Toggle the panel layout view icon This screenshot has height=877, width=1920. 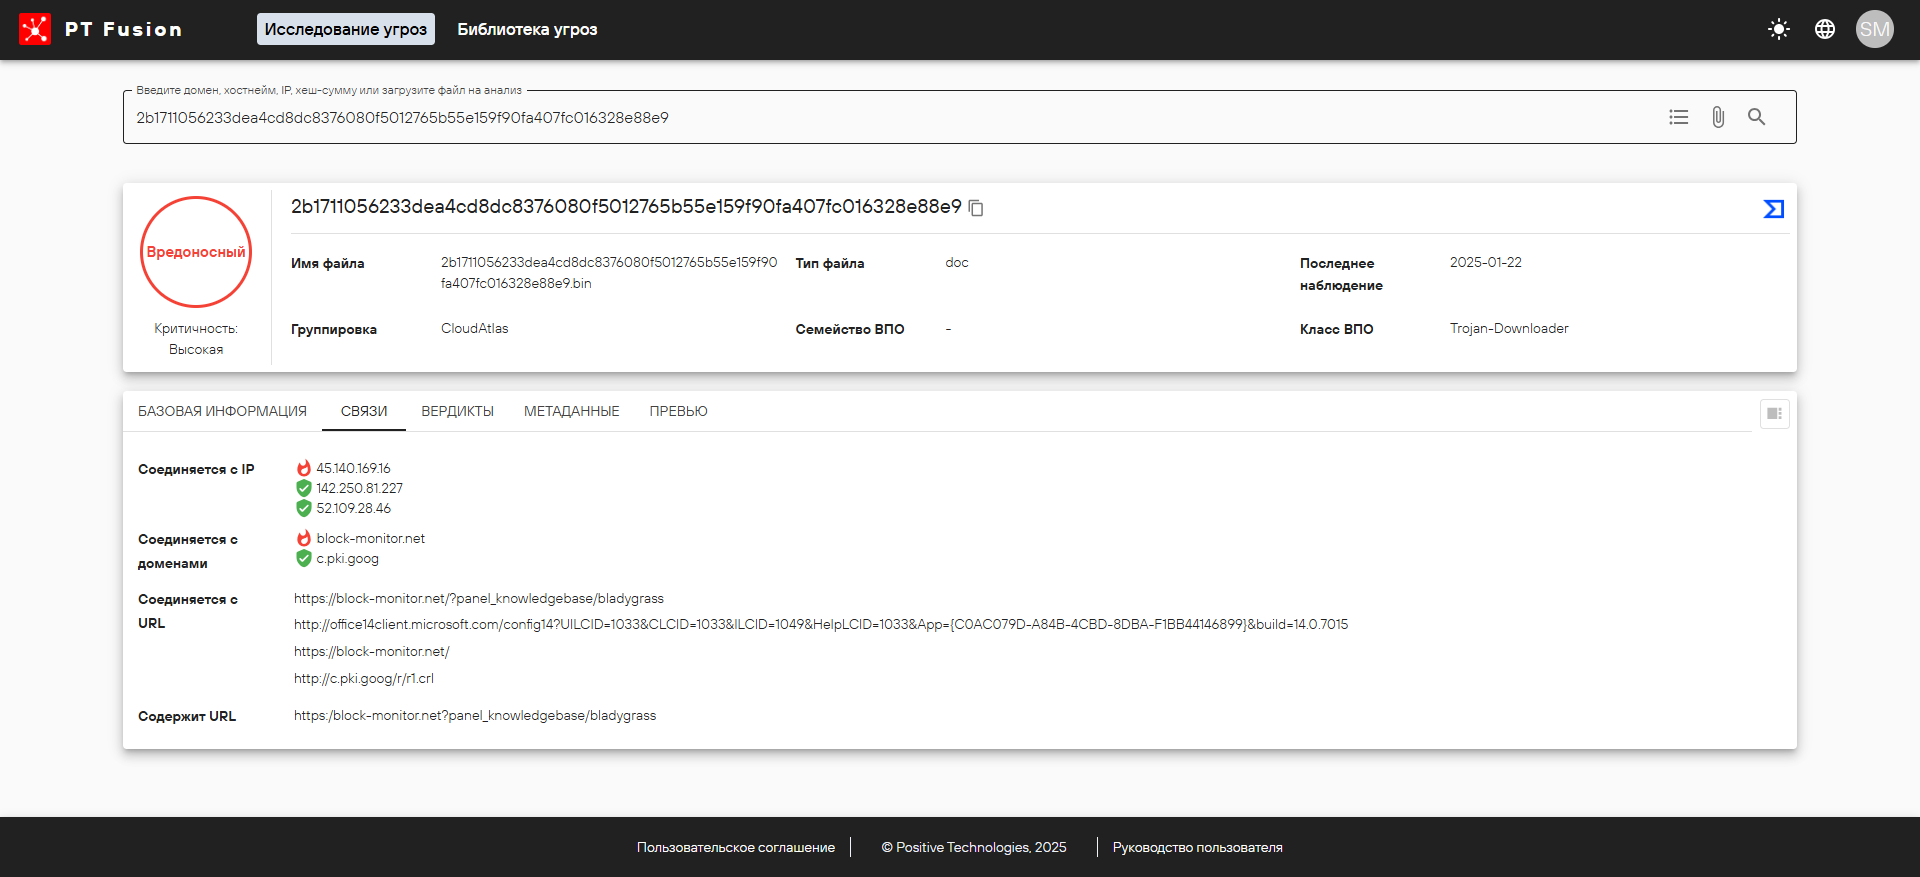pos(1774,414)
